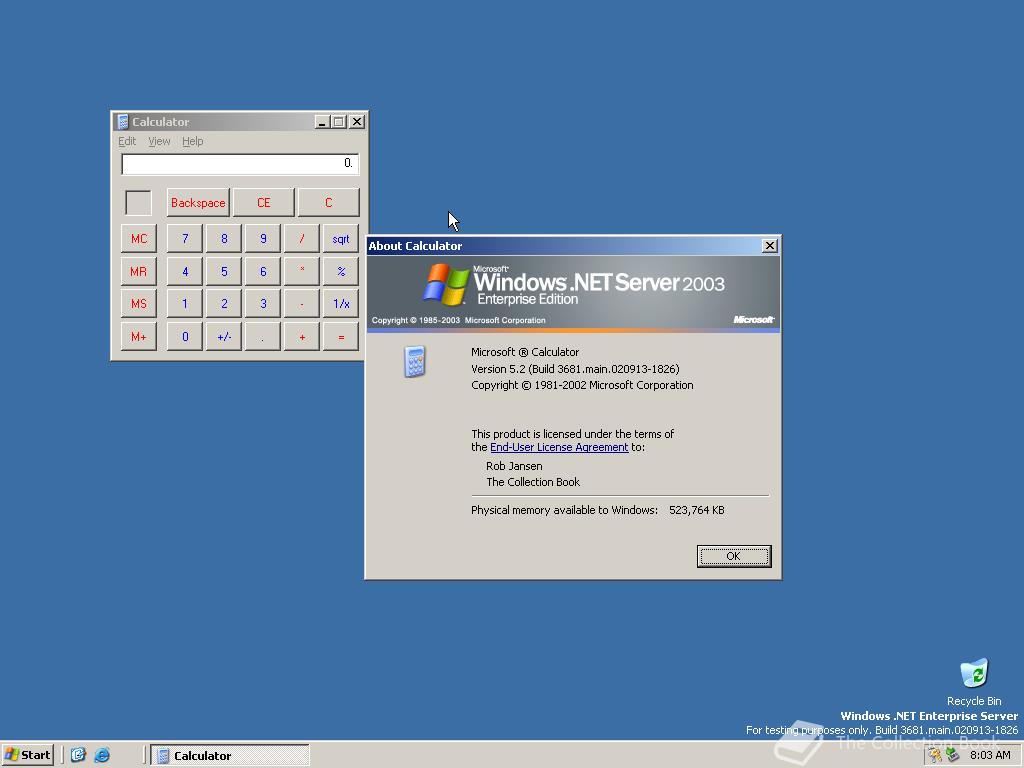The height and width of the screenshot is (768, 1024).
Task: Select the Calculator taskbar button
Action: [x=230, y=755]
